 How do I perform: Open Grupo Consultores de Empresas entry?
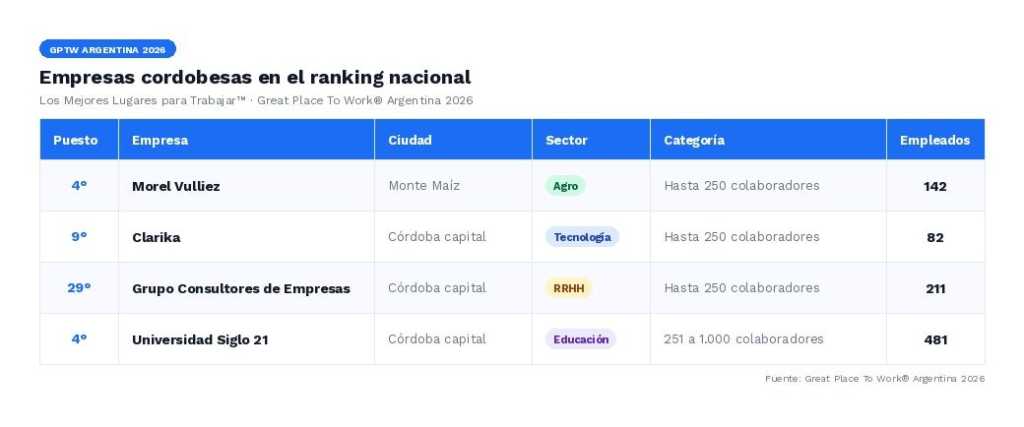point(241,288)
